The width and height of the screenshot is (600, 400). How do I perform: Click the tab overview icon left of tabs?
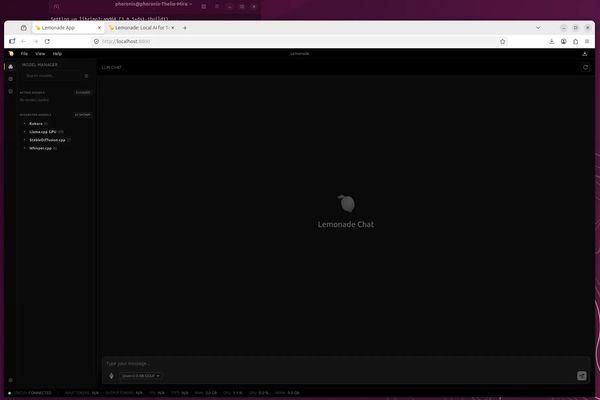point(24,28)
